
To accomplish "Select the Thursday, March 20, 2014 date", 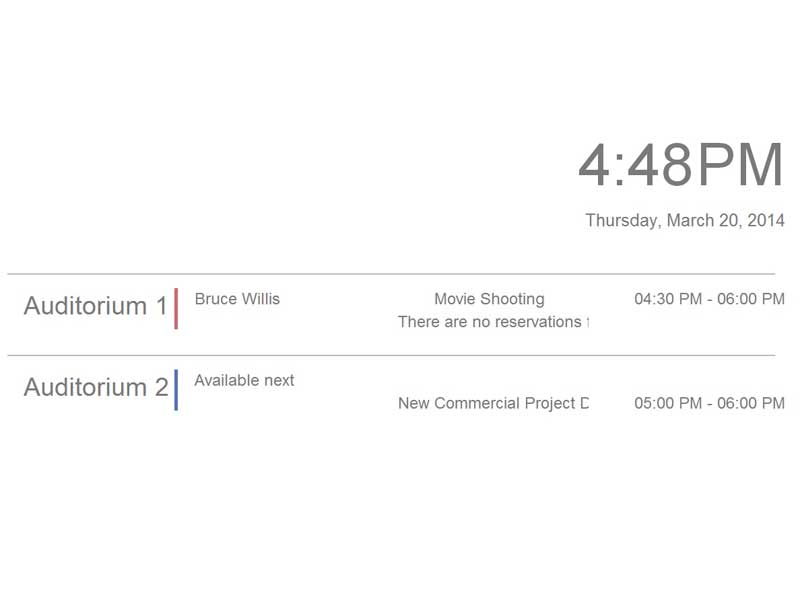I will 685,220.
